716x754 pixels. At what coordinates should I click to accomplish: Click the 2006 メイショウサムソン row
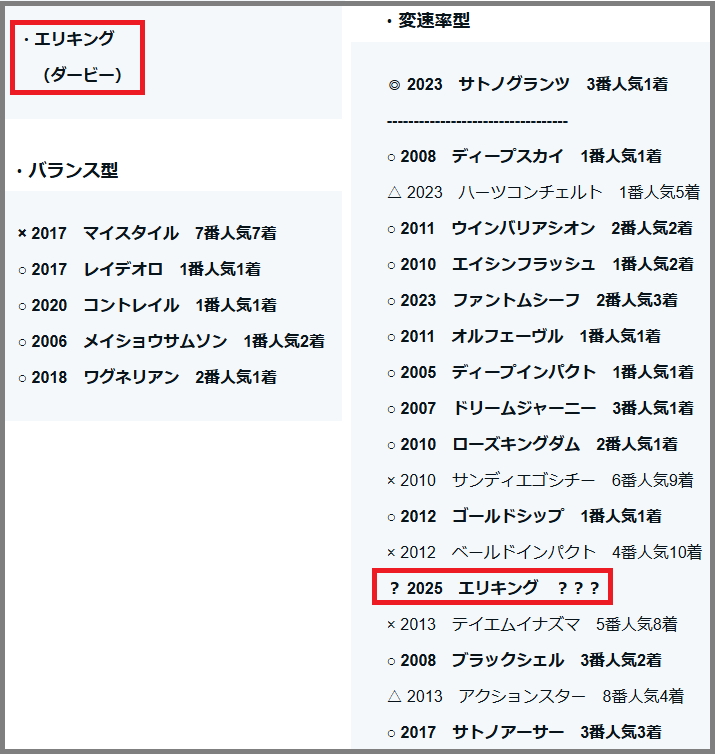pos(171,341)
